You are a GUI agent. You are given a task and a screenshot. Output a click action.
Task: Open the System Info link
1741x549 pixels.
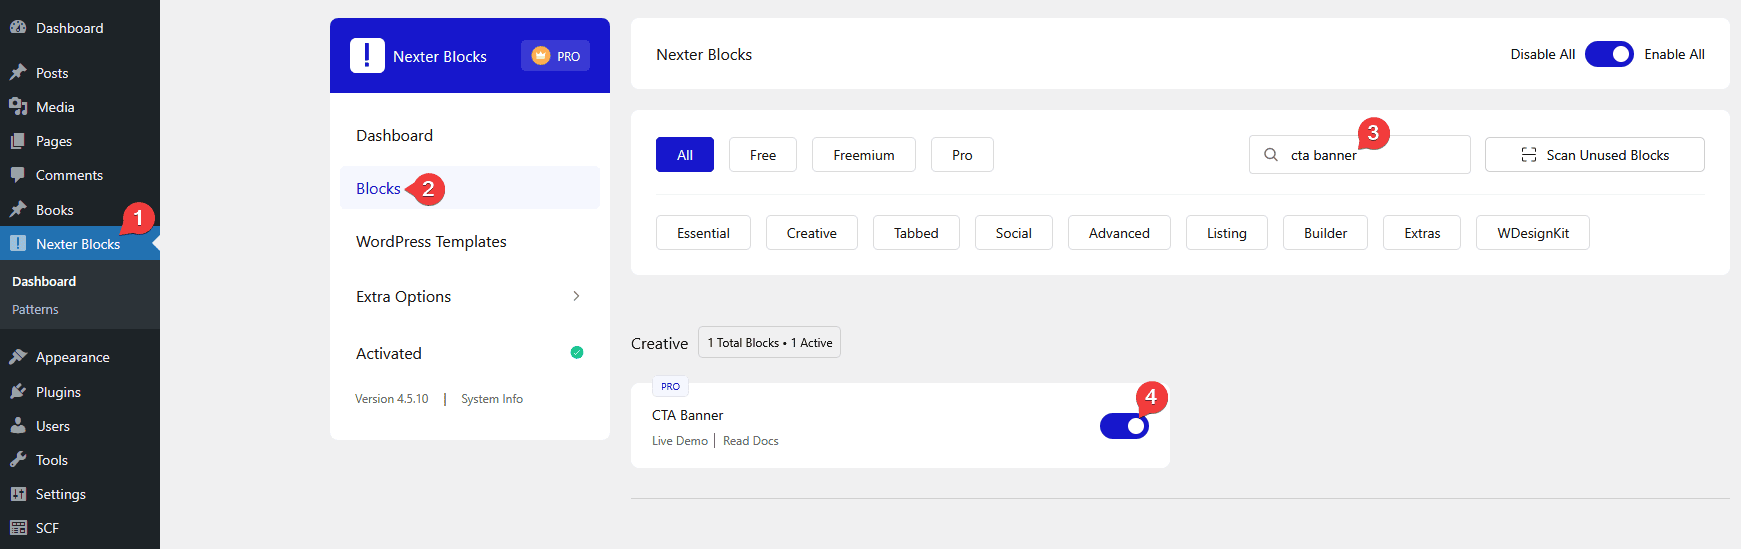point(492,399)
